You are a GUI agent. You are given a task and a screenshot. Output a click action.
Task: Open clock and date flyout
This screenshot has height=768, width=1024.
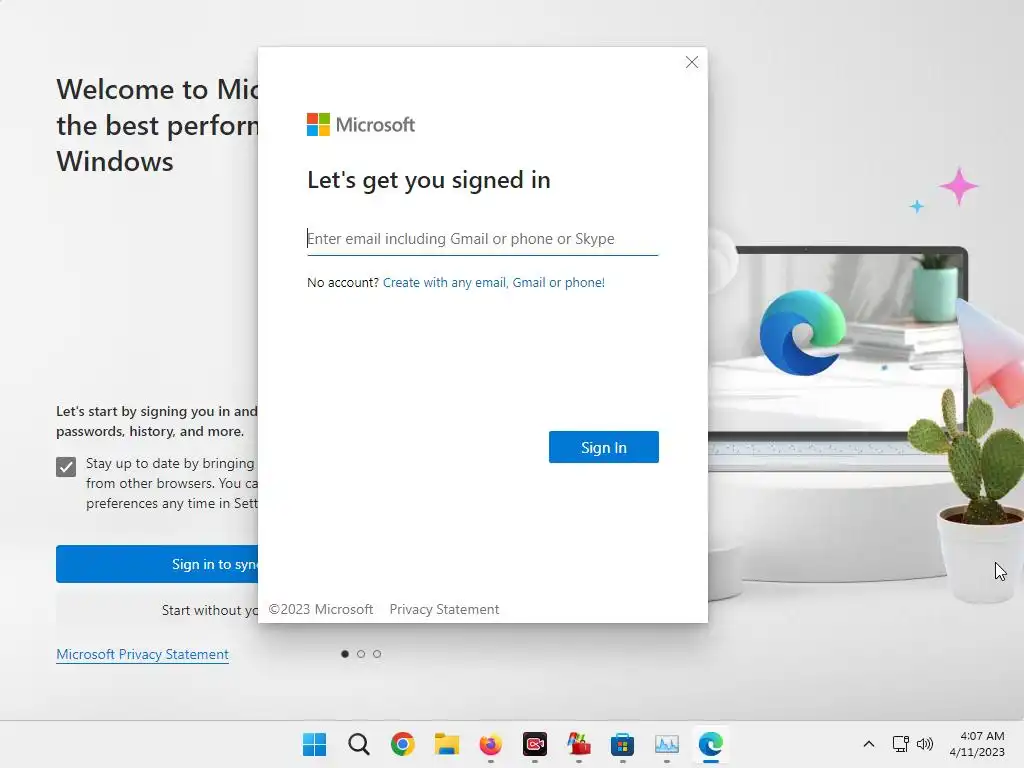click(977, 744)
